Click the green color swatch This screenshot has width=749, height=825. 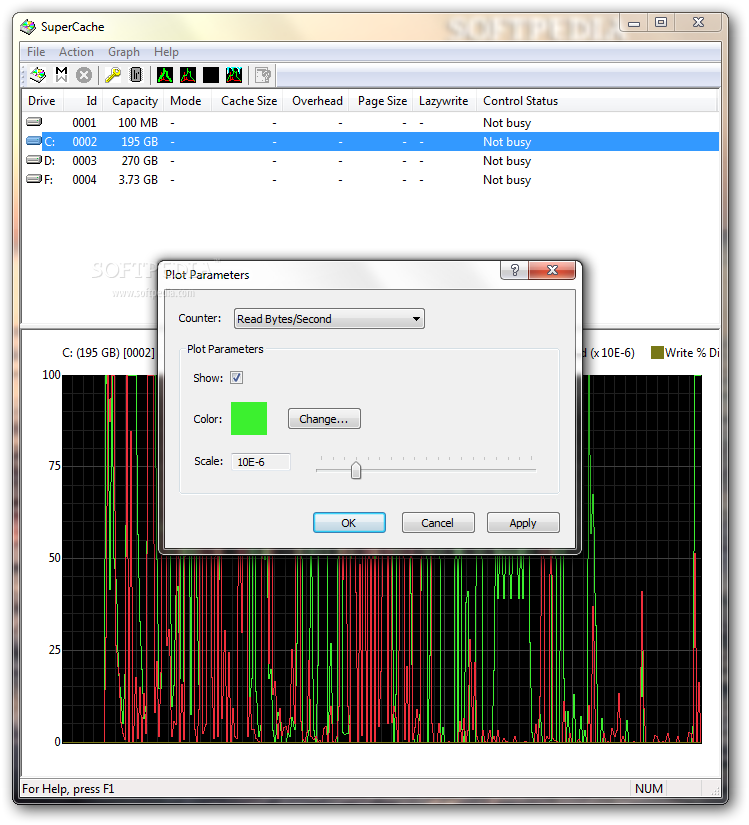coord(249,418)
